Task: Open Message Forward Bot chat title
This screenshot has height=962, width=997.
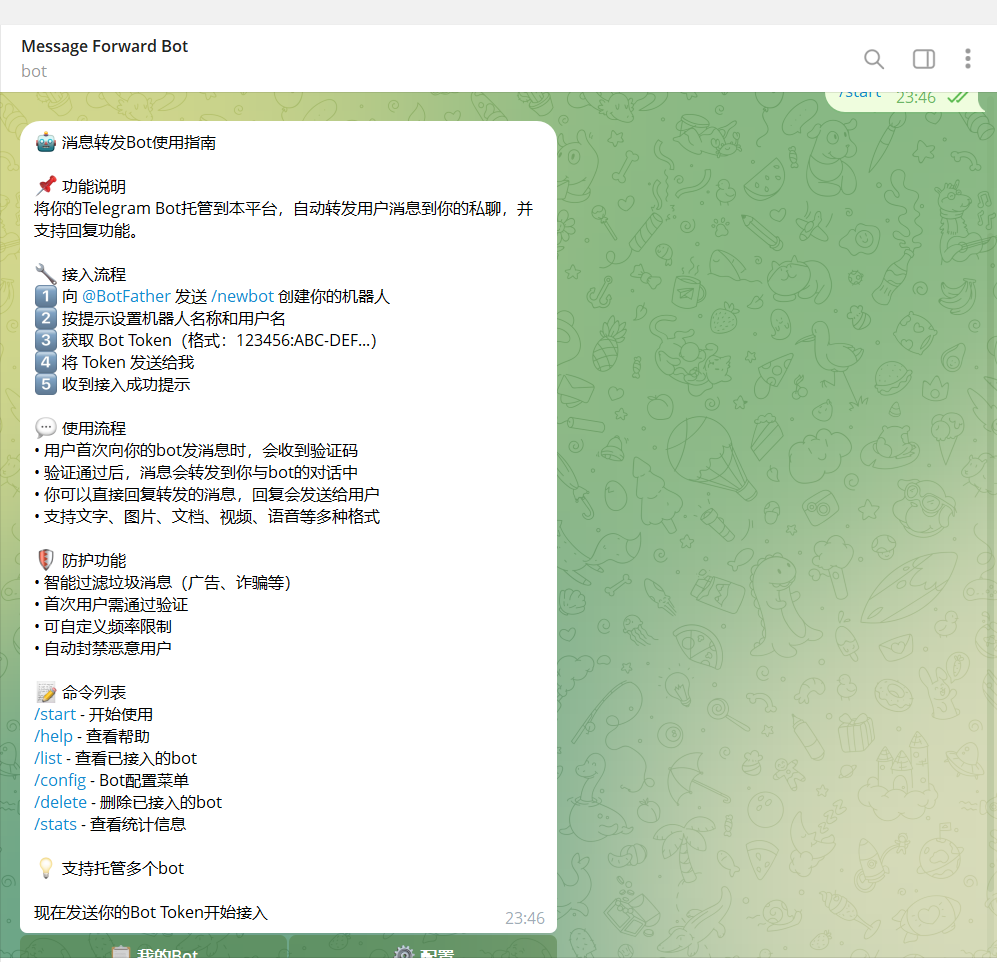Action: [x=104, y=46]
